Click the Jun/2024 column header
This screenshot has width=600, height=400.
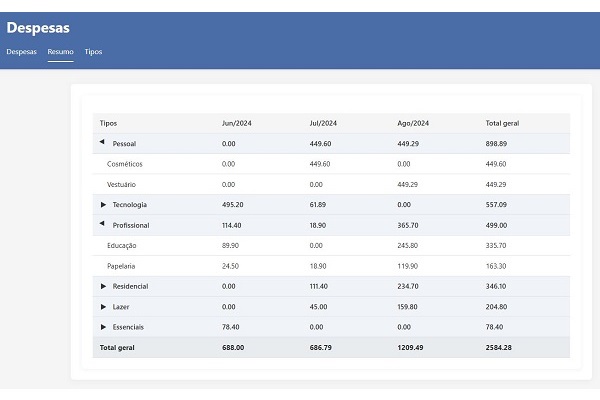(x=235, y=123)
